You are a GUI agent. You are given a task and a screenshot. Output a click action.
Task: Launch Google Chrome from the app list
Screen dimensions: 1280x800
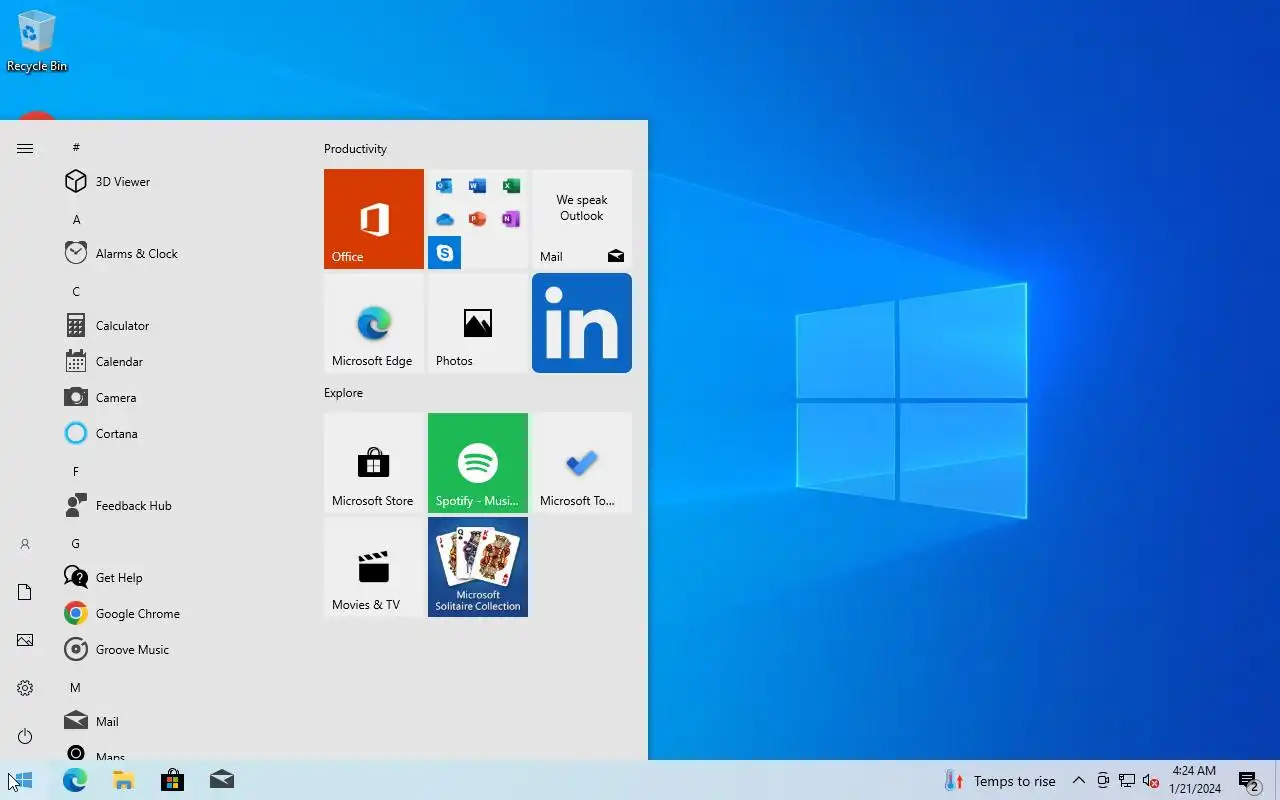180,614
